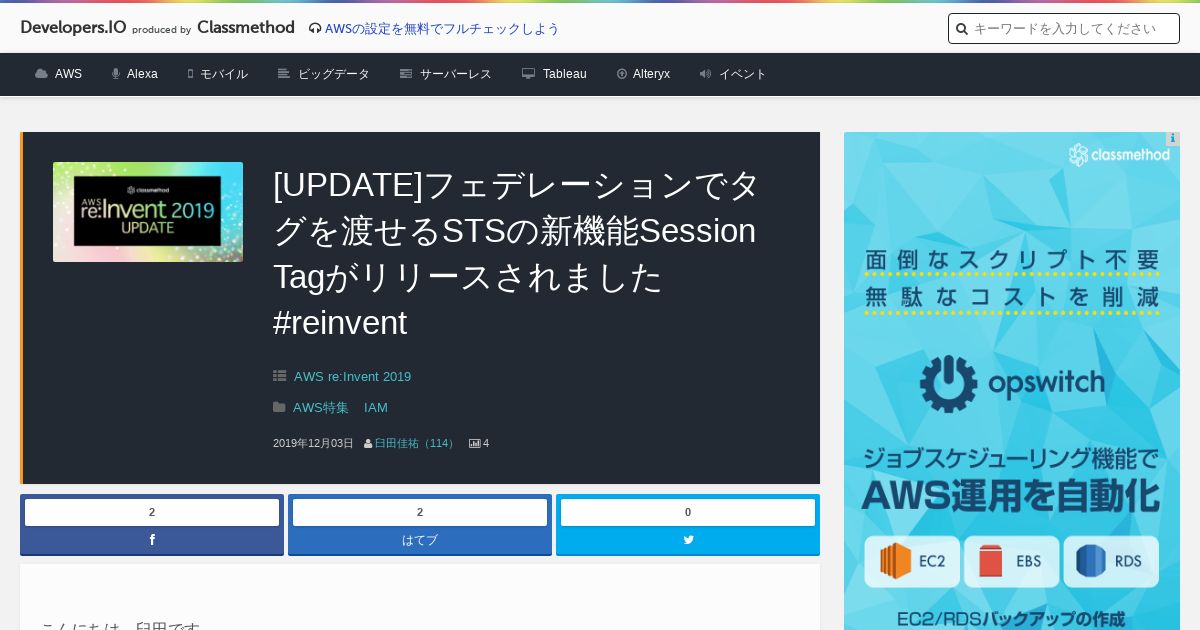Click the microphone icon beside Alexa
This screenshot has height=630, width=1200.
[116, 74]
